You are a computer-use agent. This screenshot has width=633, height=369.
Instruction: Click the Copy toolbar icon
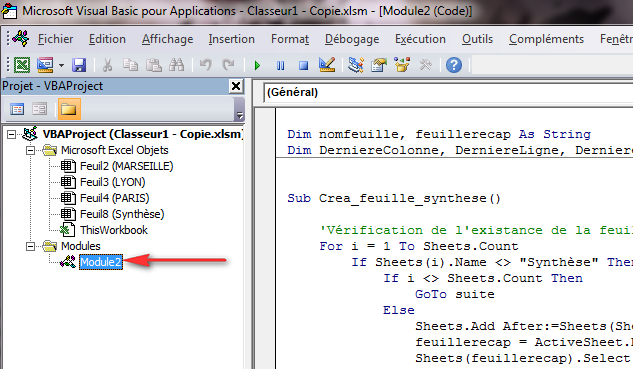point(130,65)
